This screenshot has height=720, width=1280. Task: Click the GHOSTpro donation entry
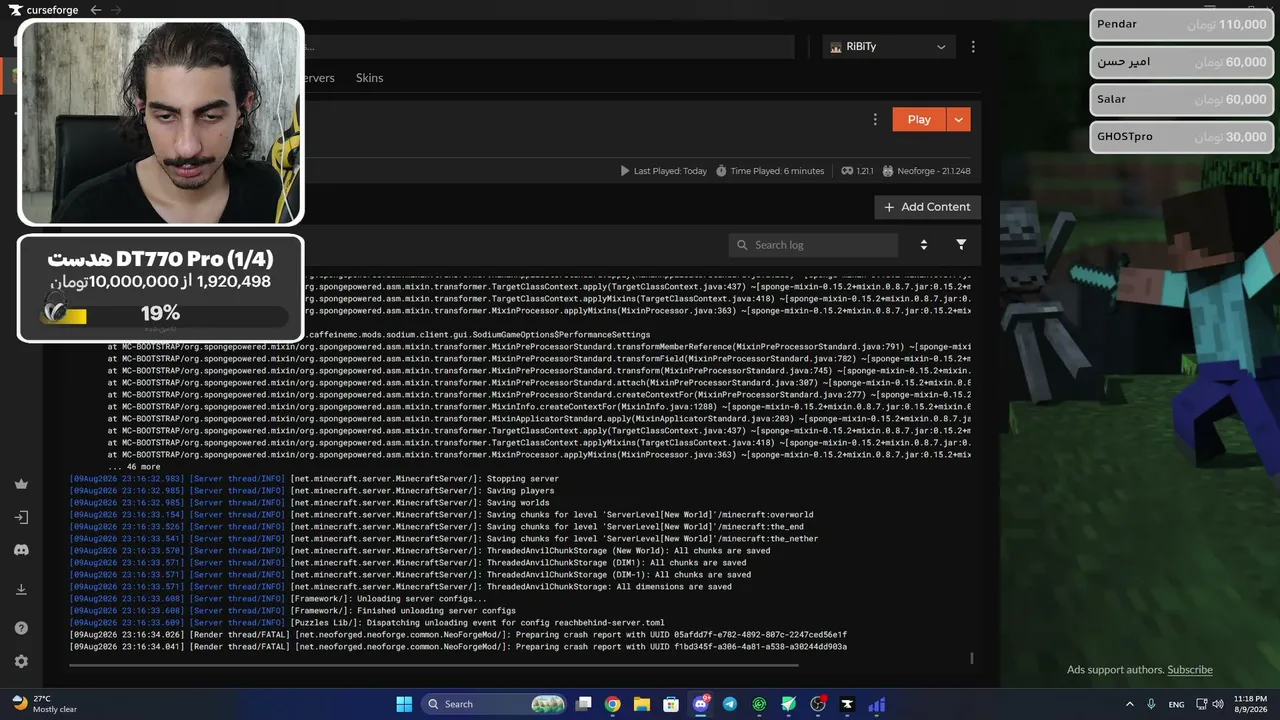tap(1182, 137)
